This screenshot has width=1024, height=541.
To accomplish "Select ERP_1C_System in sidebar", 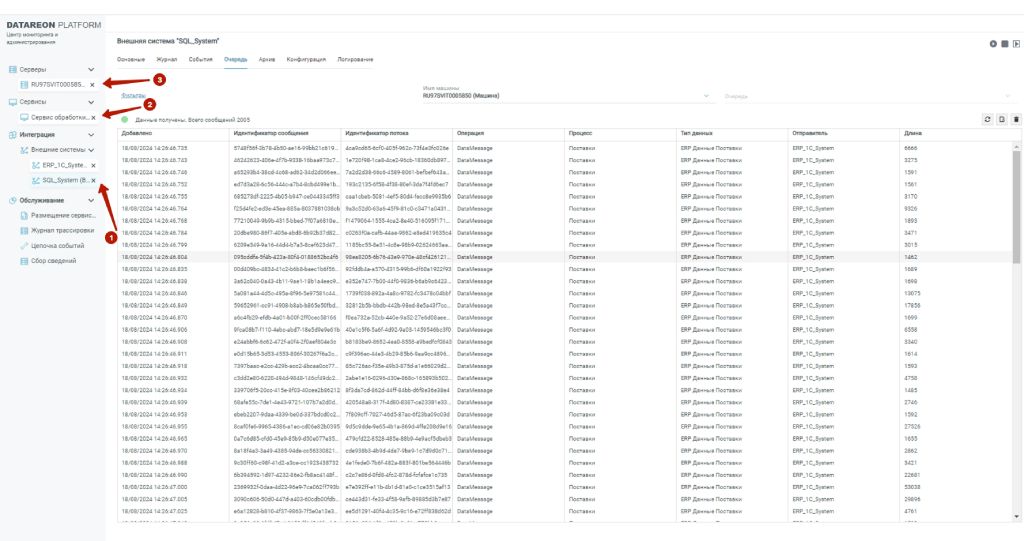I will pos(64,165).
